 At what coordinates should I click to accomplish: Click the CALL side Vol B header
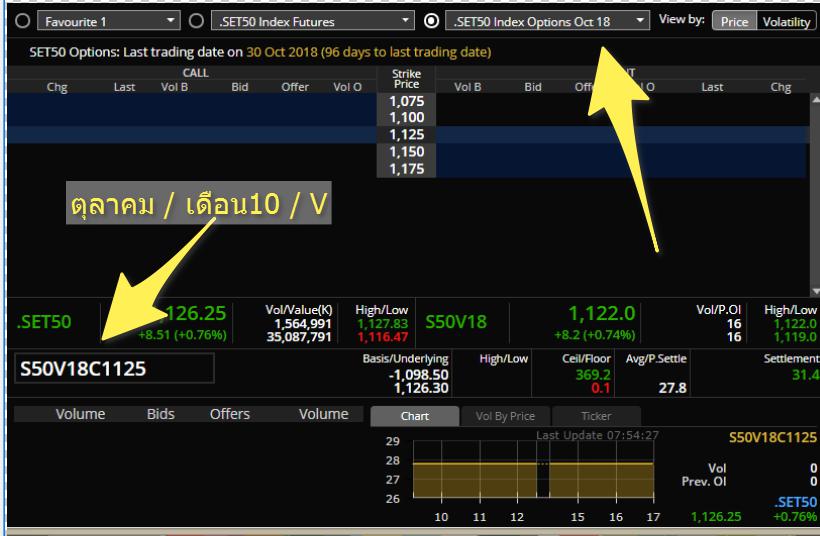click(175, 87)
